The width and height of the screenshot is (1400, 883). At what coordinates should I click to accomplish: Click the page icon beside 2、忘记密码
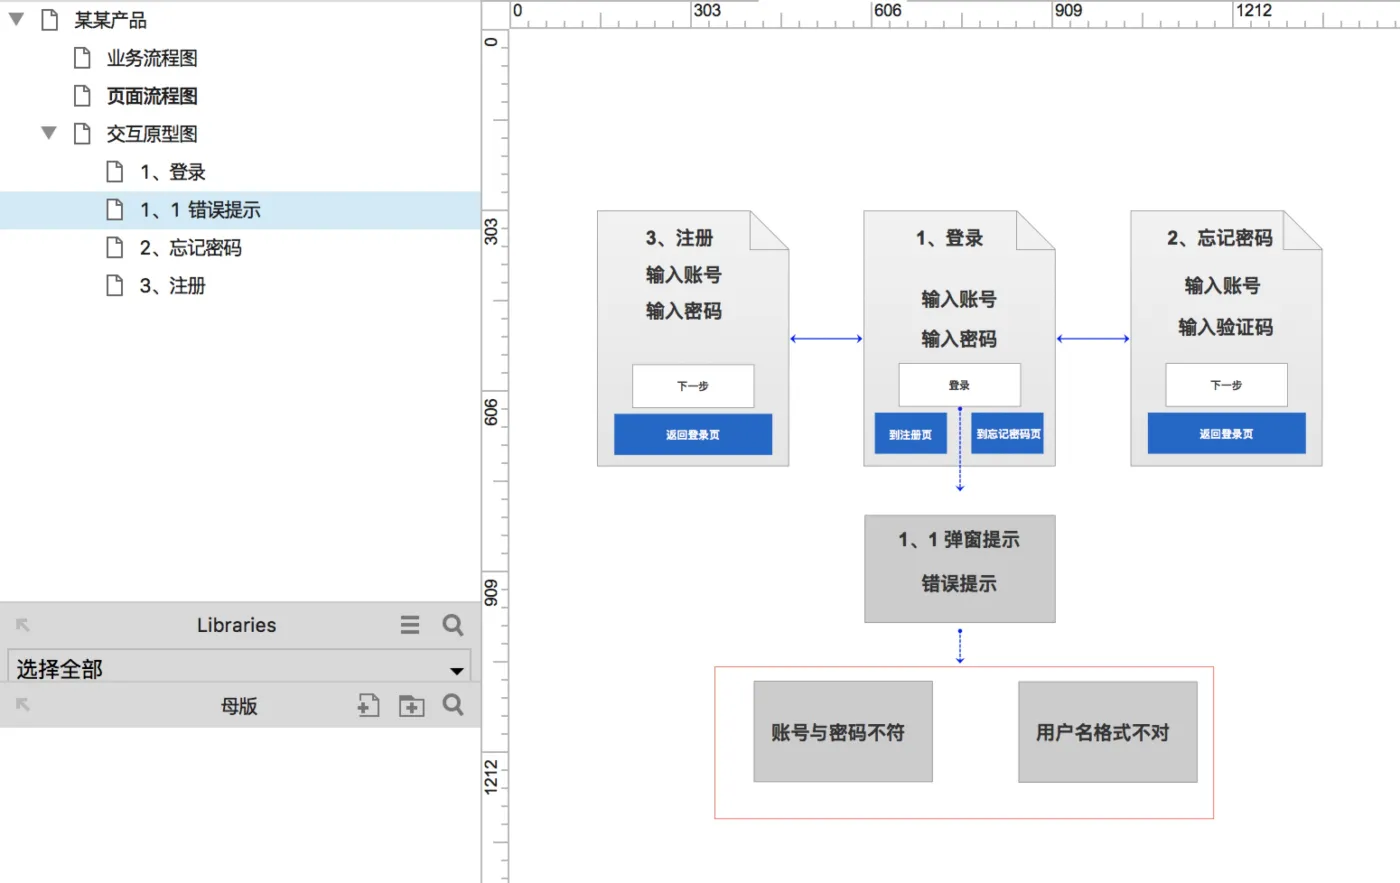click(115, 248)
